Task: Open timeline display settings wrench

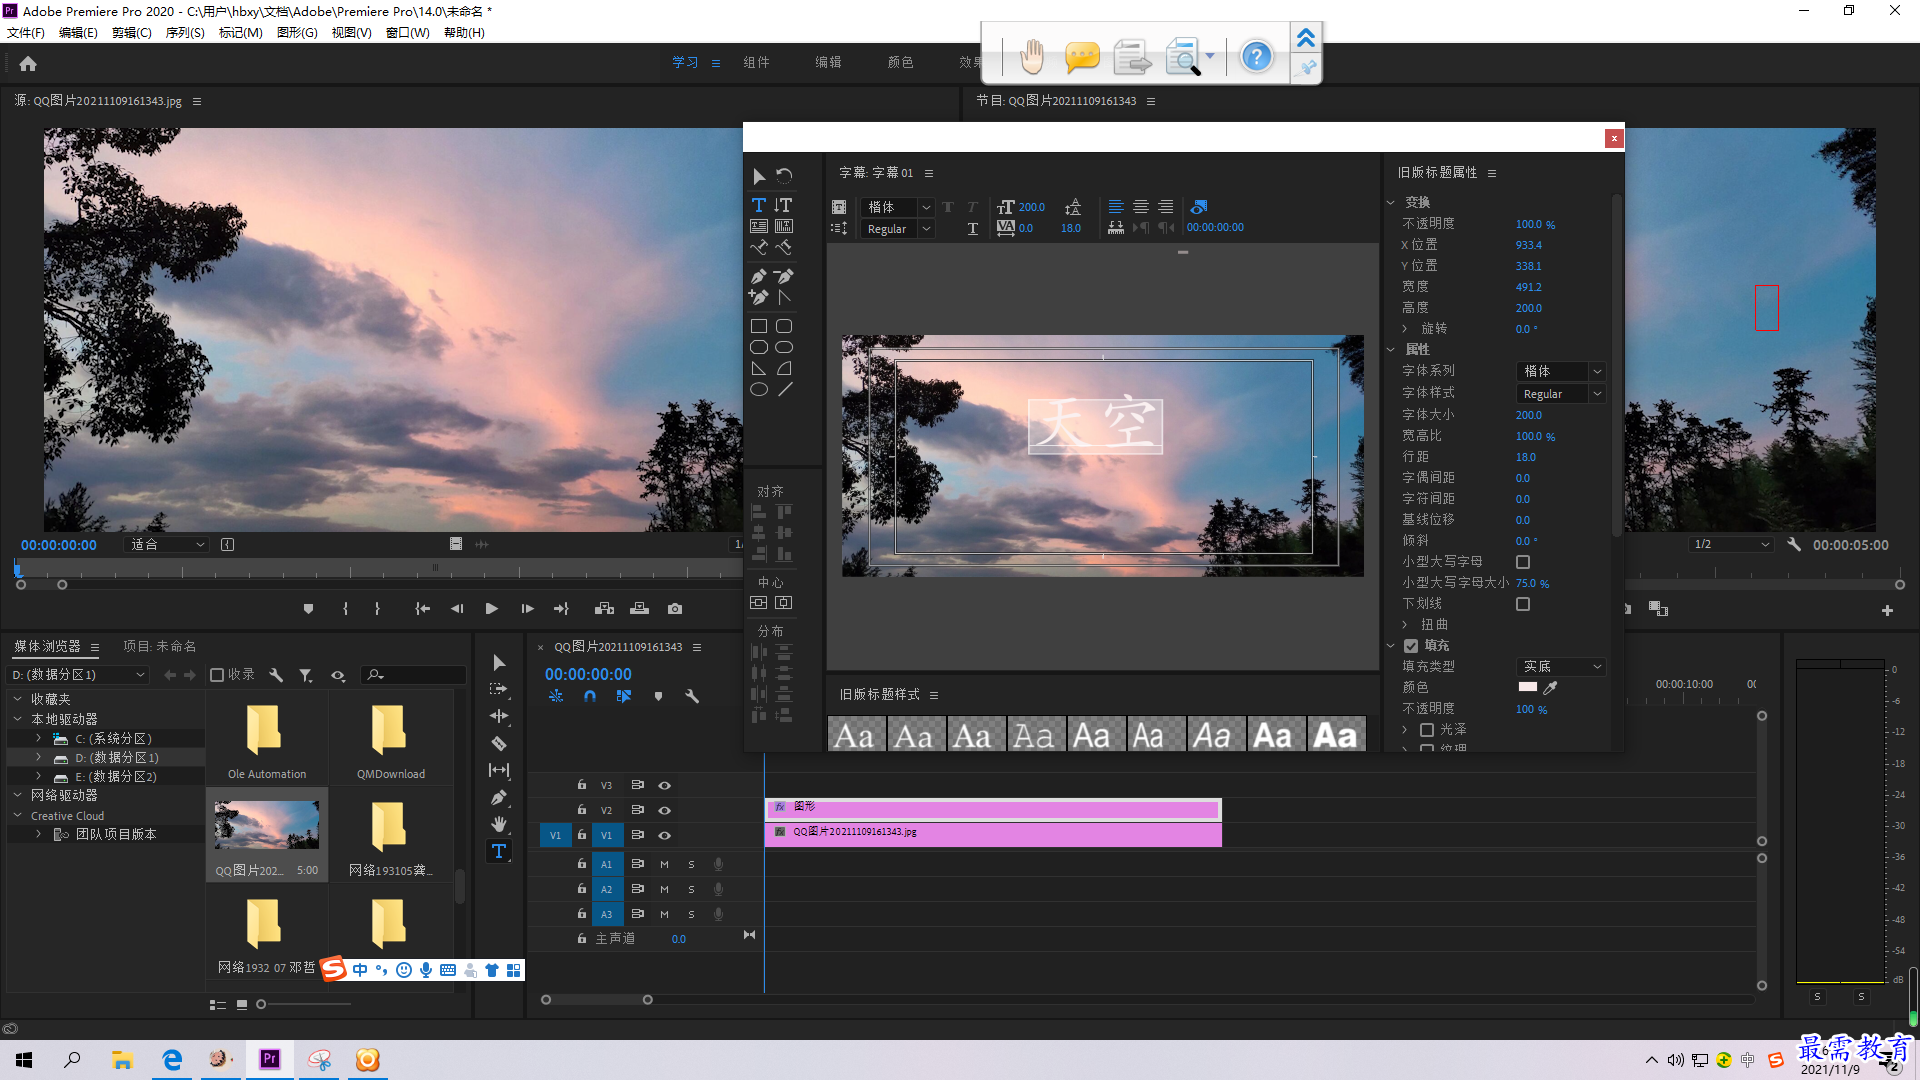Action: [692, 696]
